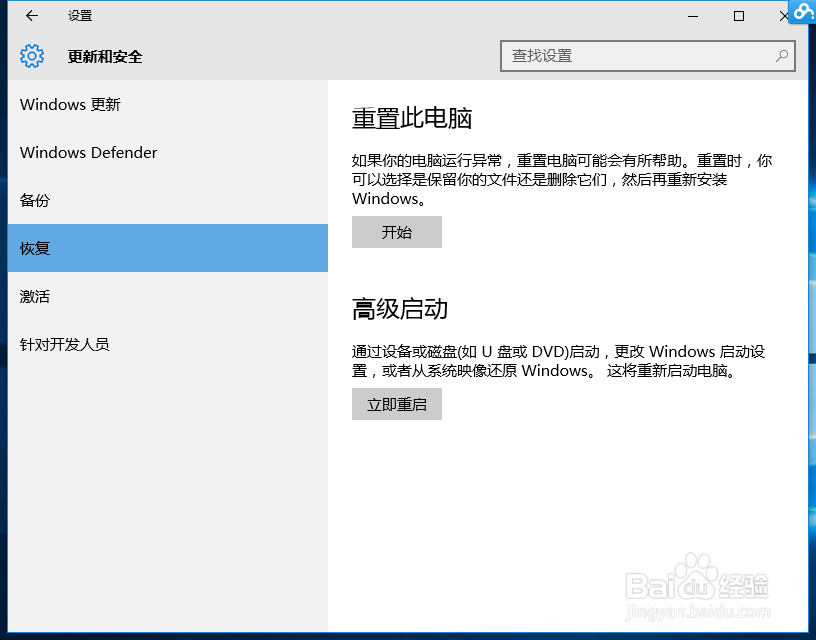Open the Windows Defender section
Image resolution: width=816 pixels, height=640 pixels.
(168, 152)
